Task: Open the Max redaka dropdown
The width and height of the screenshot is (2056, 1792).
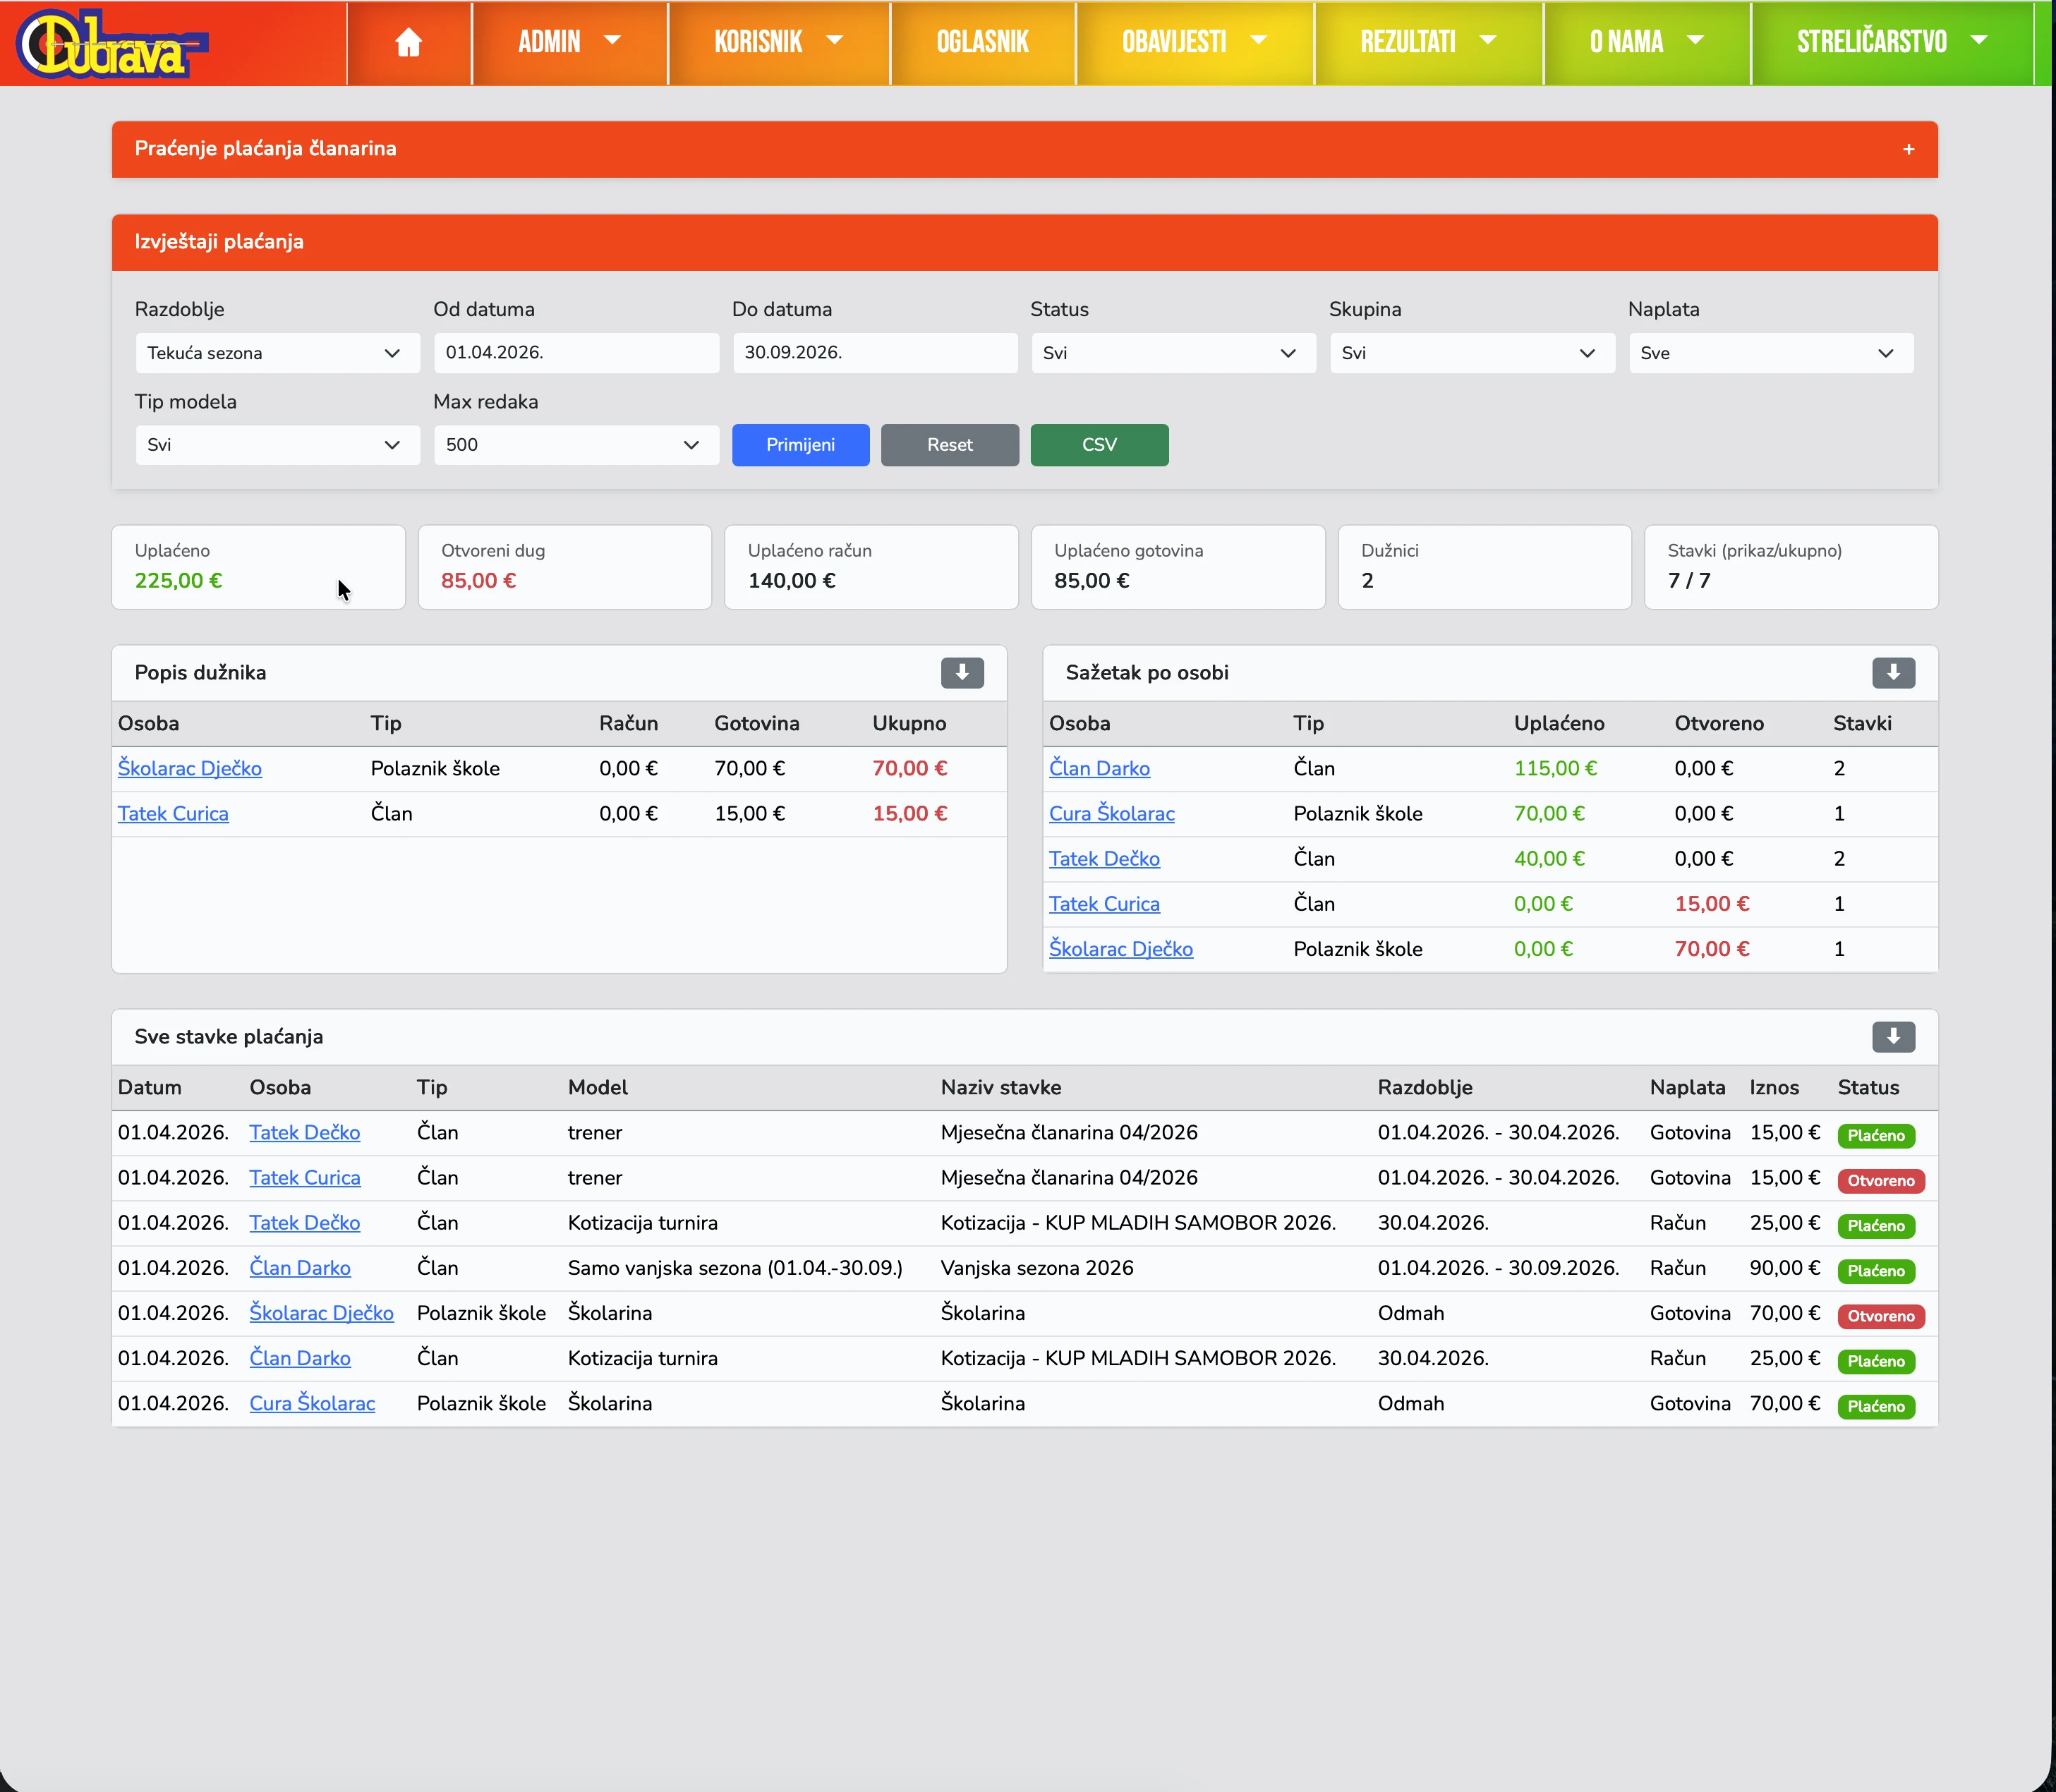Action: 575,445
